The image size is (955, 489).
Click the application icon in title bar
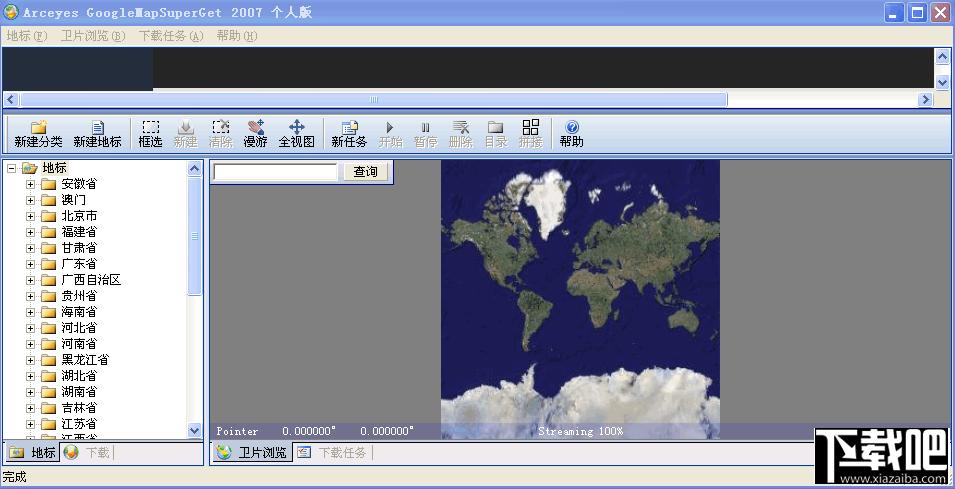11,12
